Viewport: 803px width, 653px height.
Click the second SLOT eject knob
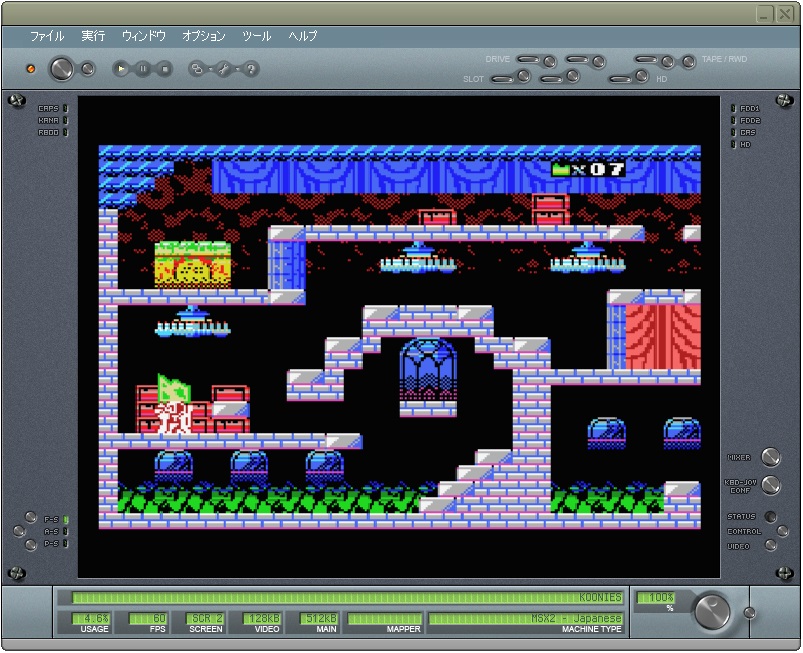point(573,76)
